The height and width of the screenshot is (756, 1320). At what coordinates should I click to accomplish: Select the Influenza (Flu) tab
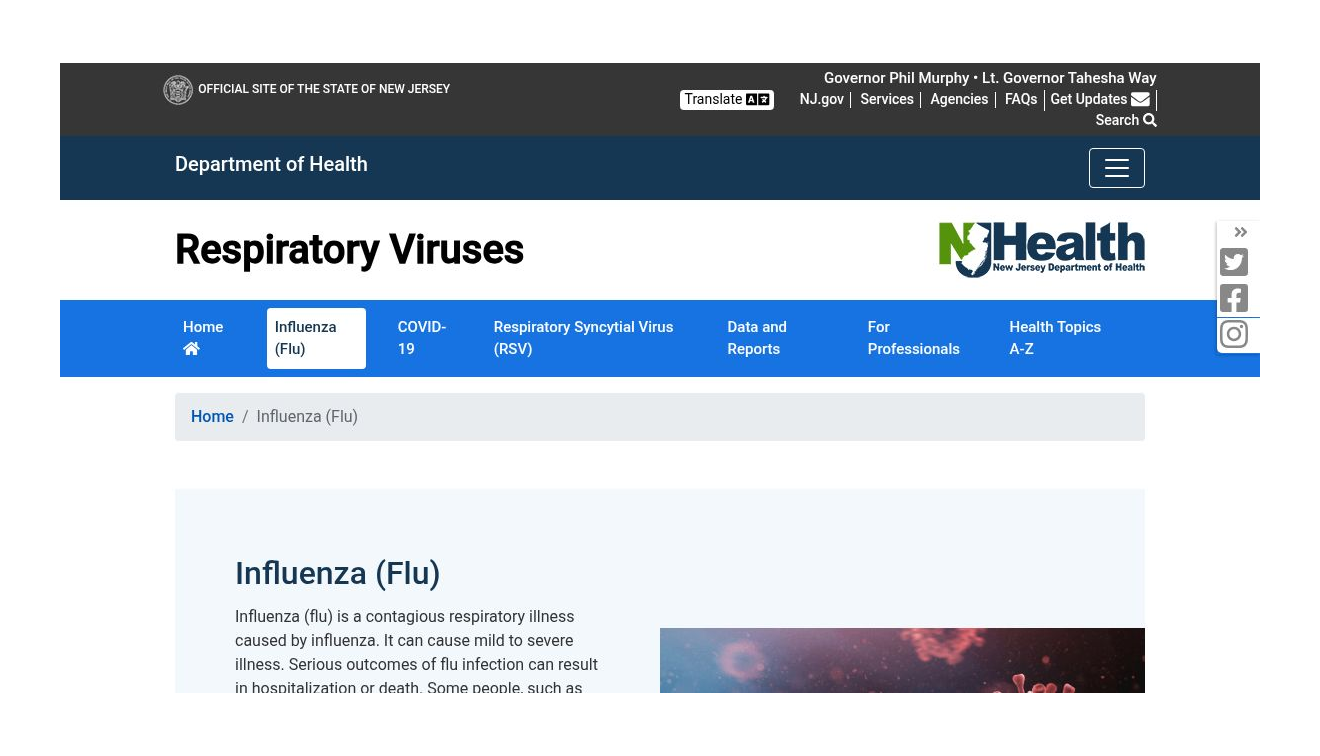(x=315, y=338)
